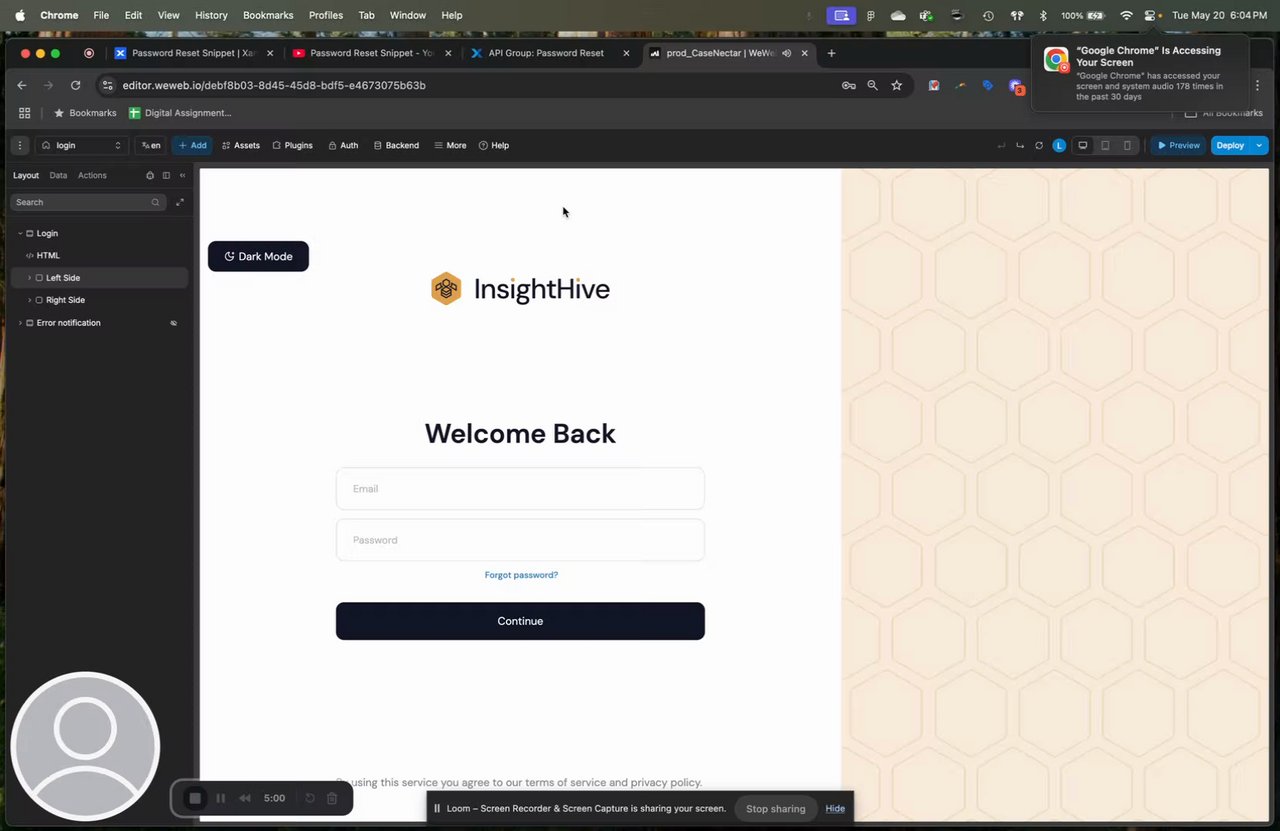Expand the Left Side tree node

click(x=29, y=278)
